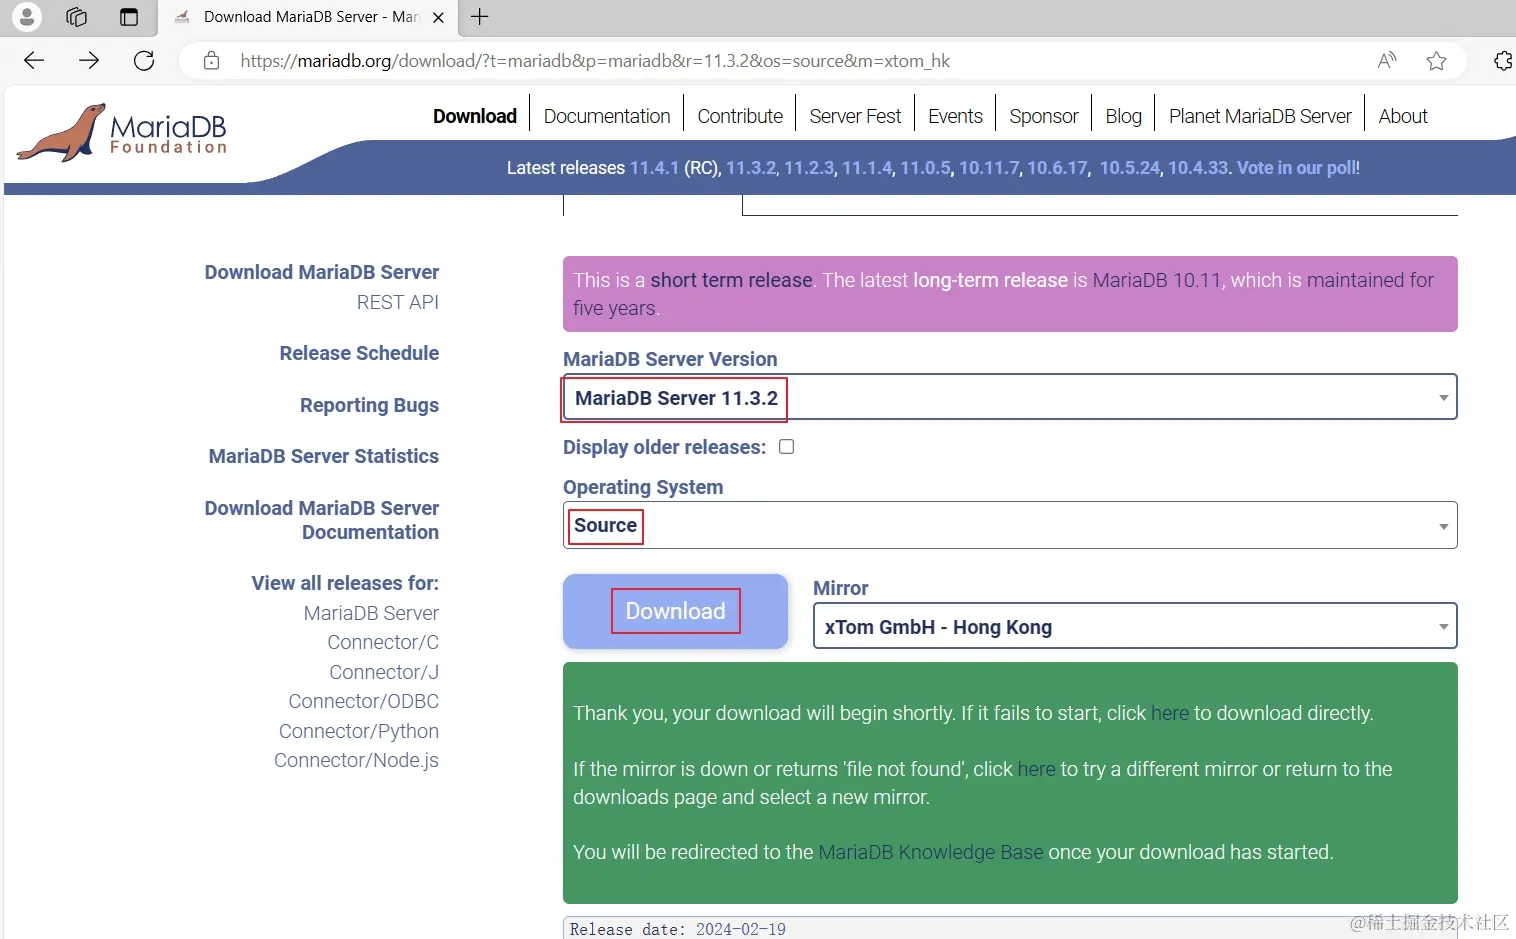Image resolution: width=1516 pixels, height=939 pixels.
Task: Open the 11.4.1 release link
Action: pyautogui.click(x=654, y=168)
